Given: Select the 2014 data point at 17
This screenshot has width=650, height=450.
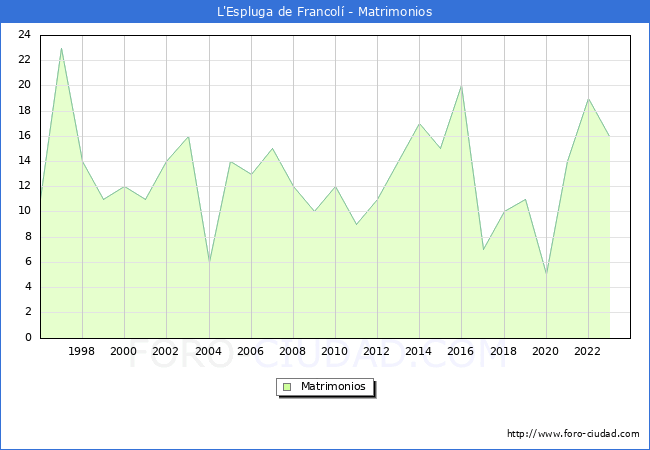Looking at the screenshot, I should [x=420, y=123].
